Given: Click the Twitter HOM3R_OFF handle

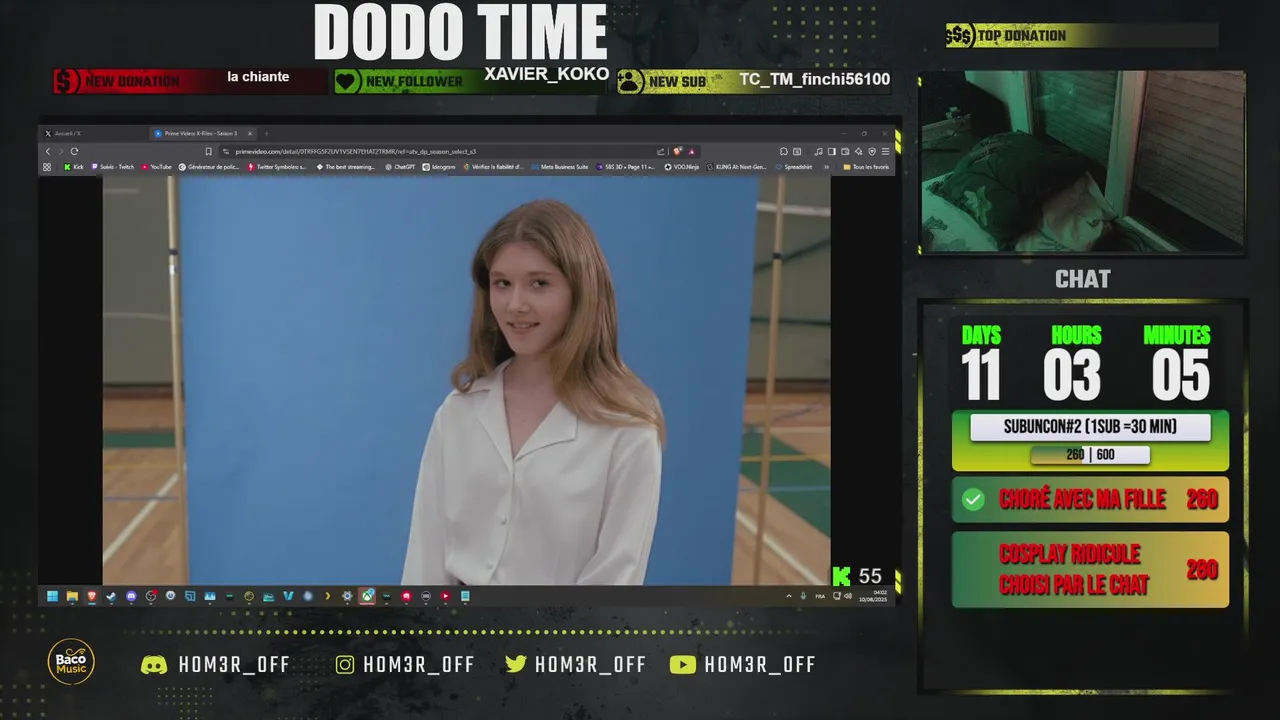Looking at the screenshot, I should (x=576, y=665).
